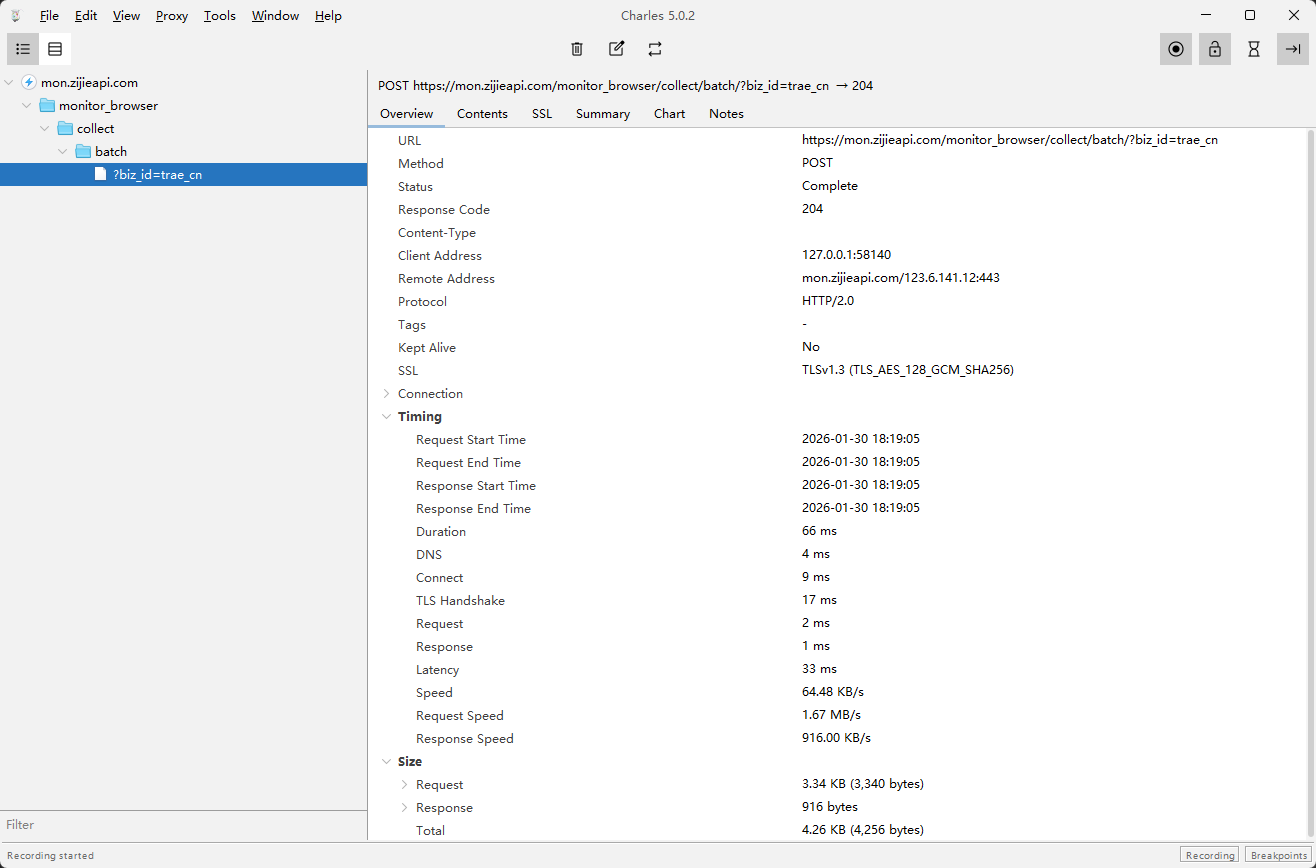Image resolution: width=1316 pixels, height=868 pixels.
Task: Click the Latency value 33 ms
Action: (x=819, y=669)
